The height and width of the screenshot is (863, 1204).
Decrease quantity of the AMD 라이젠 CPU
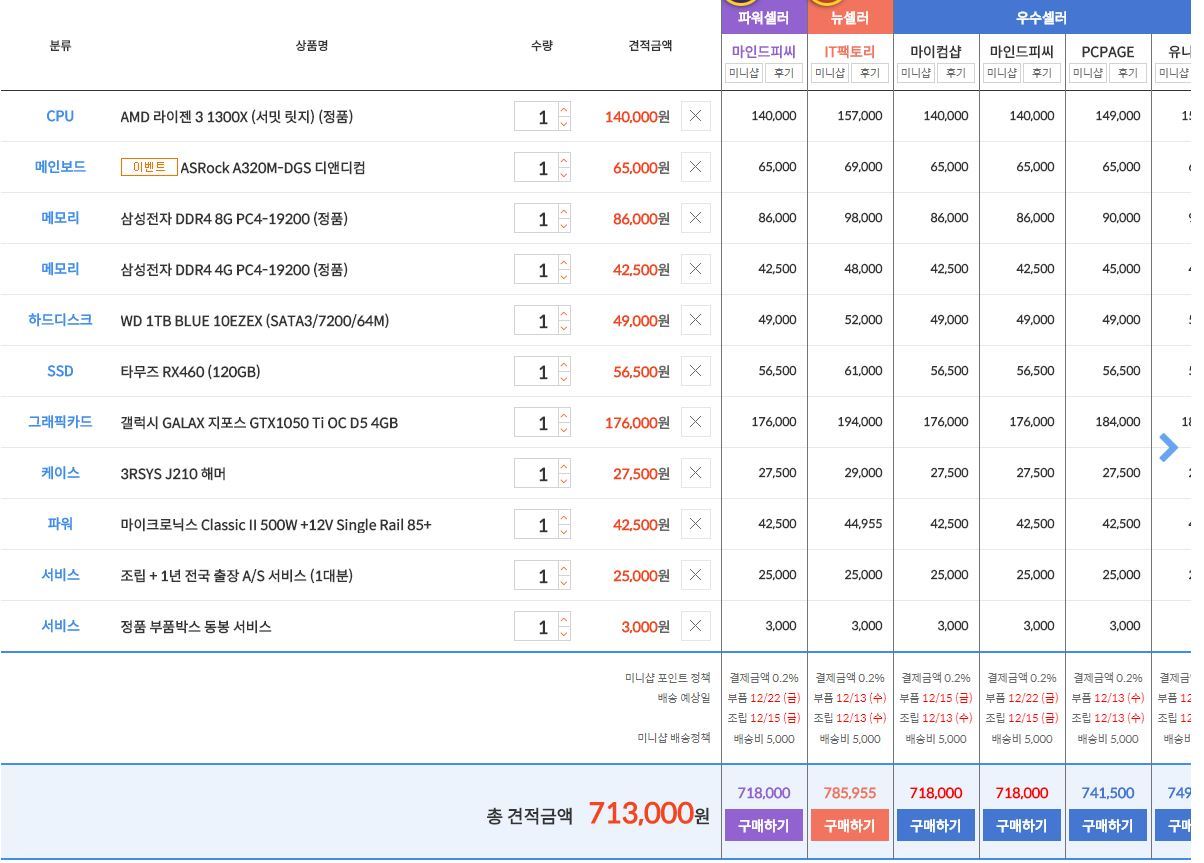coord(564,123)
